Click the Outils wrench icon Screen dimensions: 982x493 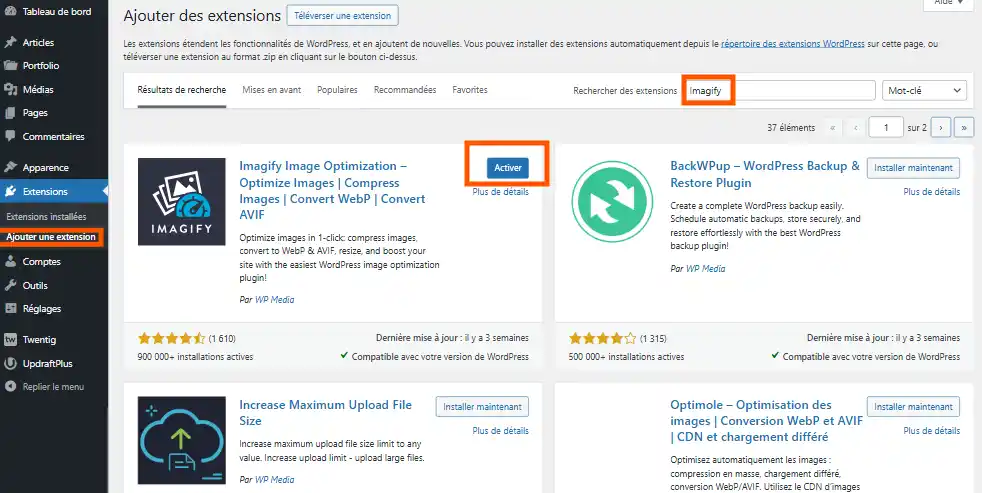coord(10,285)
